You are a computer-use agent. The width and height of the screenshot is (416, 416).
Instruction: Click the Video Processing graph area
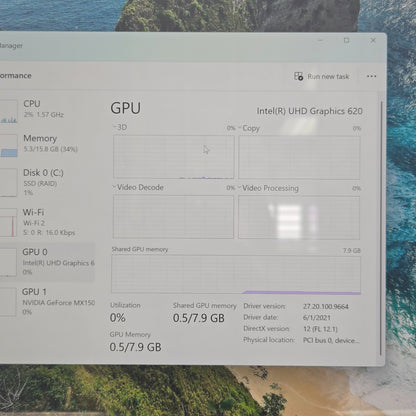(x=299, y=217)
